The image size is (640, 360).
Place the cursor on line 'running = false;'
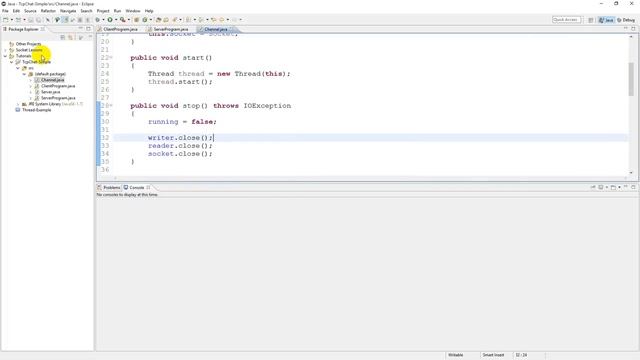pos(182,122)
